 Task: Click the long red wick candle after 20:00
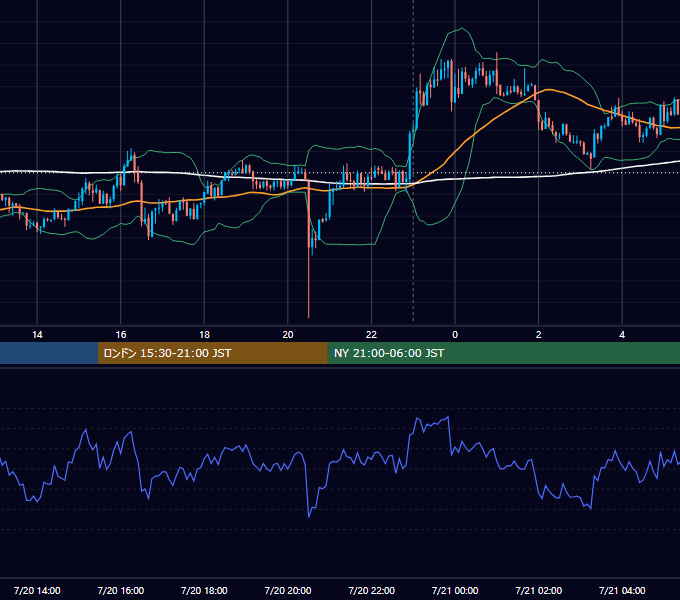[309, 249]
